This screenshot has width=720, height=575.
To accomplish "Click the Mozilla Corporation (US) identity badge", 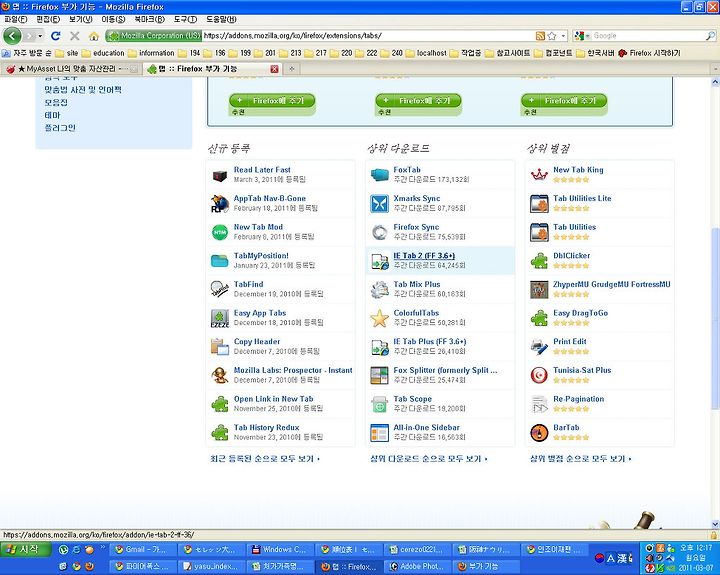I will point(154,36).
